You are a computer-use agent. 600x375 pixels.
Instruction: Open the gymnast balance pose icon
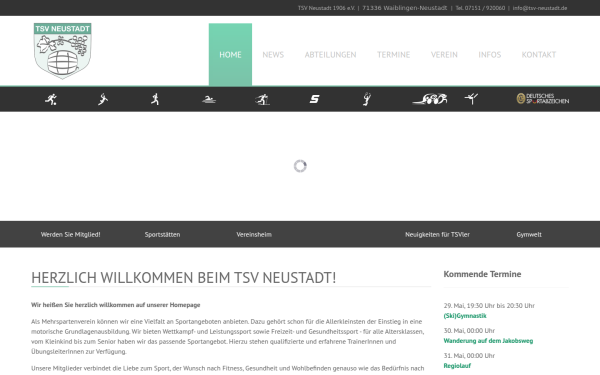point(471,99)
